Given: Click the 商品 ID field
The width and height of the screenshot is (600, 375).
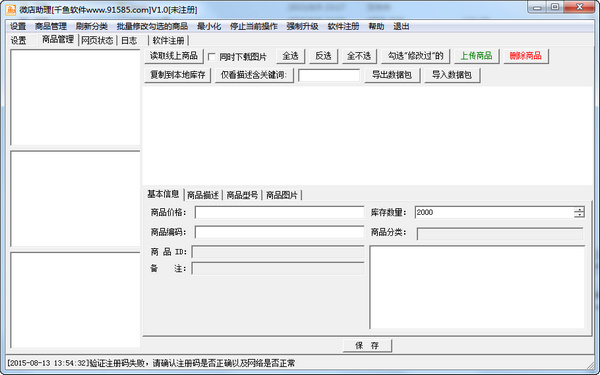Looking at the screenshot, I should click(278, 252).
